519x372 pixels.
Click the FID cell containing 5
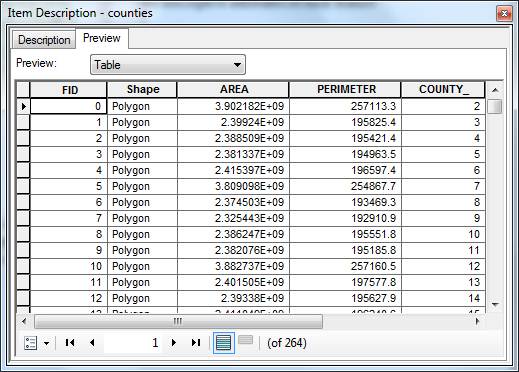[x=69, y=186]
